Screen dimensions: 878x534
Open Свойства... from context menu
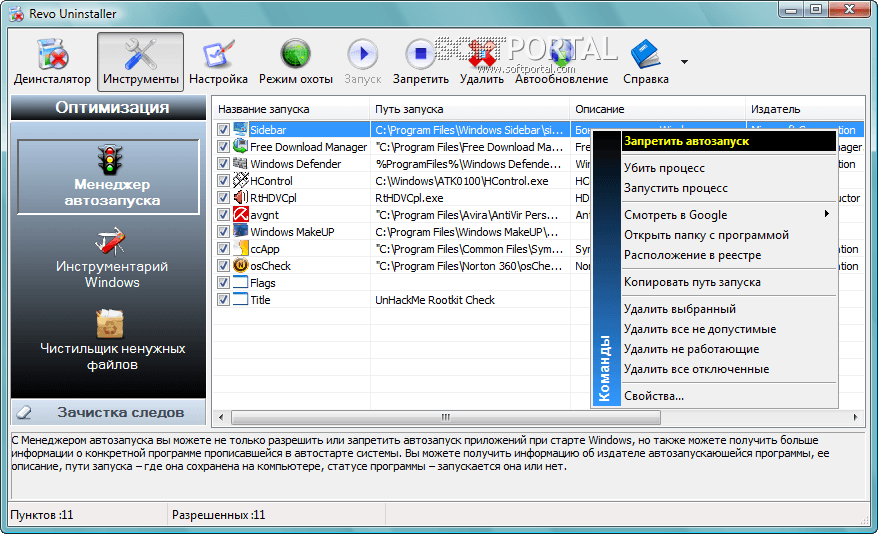click(728, 396)
